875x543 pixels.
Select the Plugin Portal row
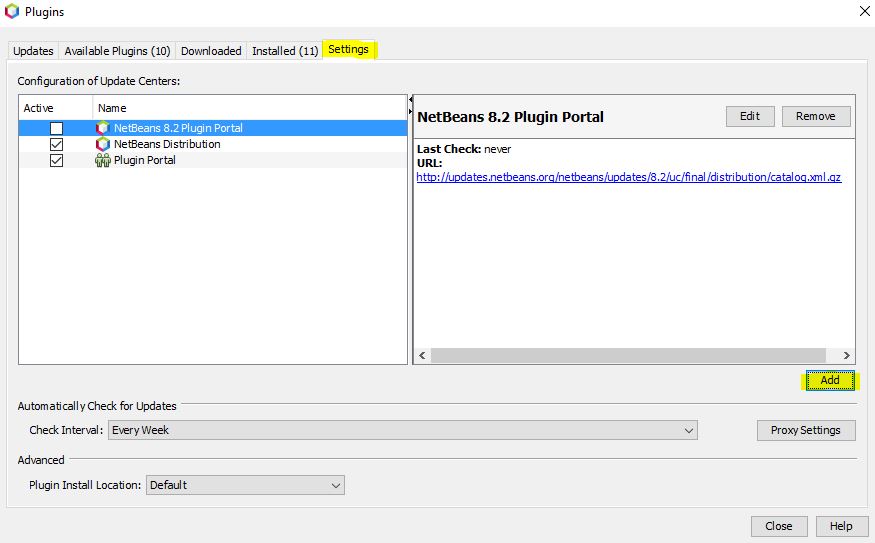(213, 160)
